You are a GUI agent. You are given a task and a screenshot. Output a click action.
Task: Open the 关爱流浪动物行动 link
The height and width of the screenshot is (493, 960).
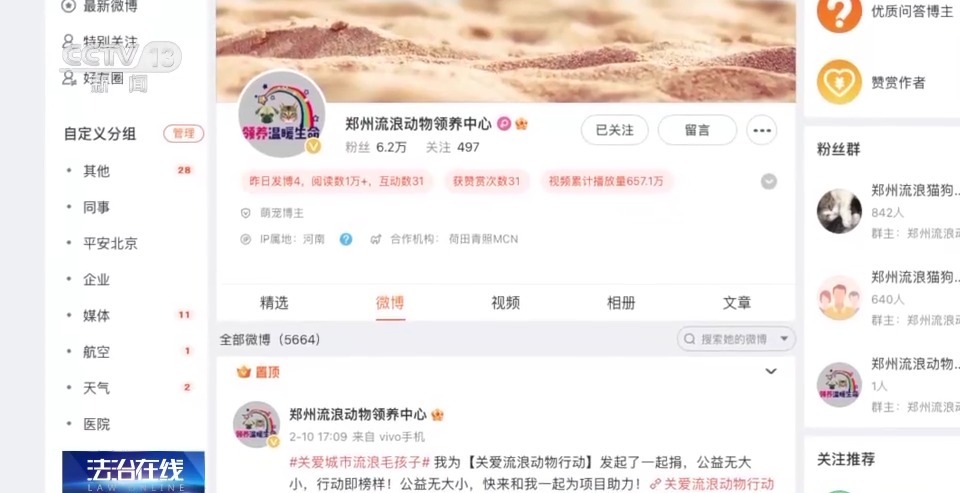point(712,484)
